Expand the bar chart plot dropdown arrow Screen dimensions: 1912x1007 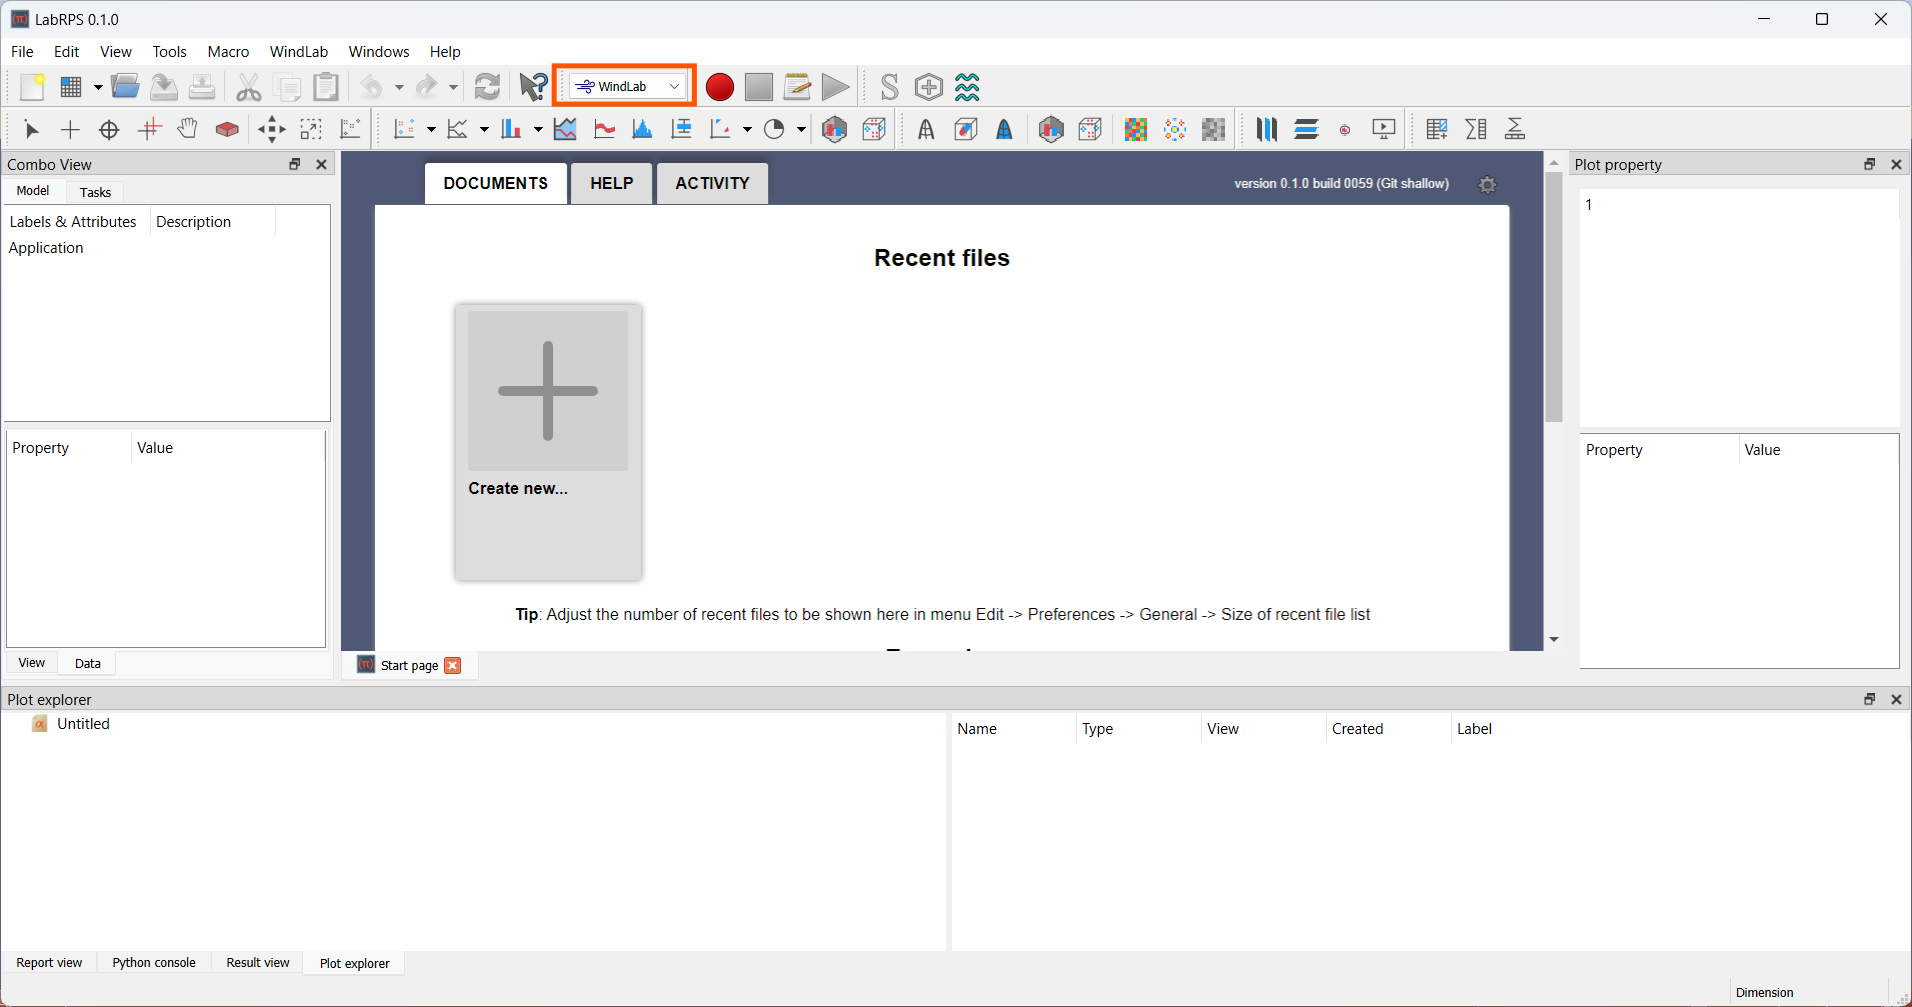pyautogui.click(x=538, y=129)
